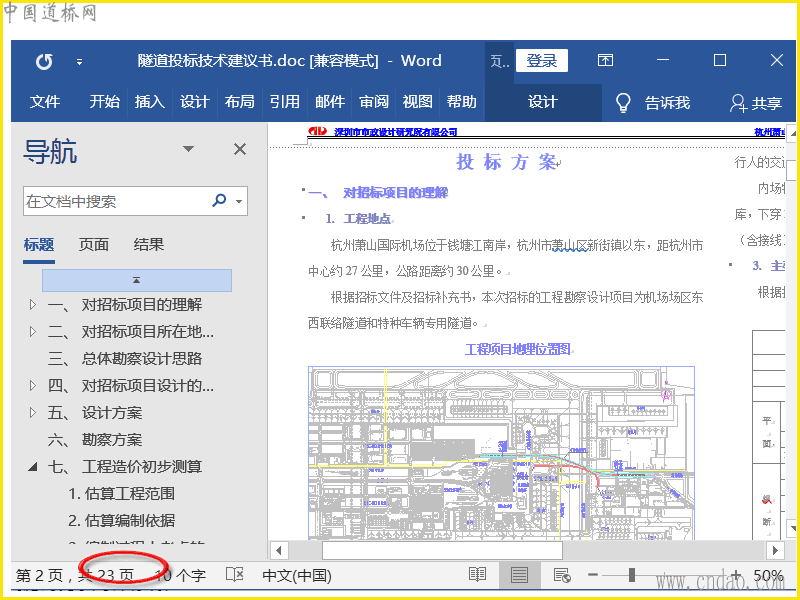
Task: Switch to the 插入 ribbon tab
Action: tap(149, 102)
